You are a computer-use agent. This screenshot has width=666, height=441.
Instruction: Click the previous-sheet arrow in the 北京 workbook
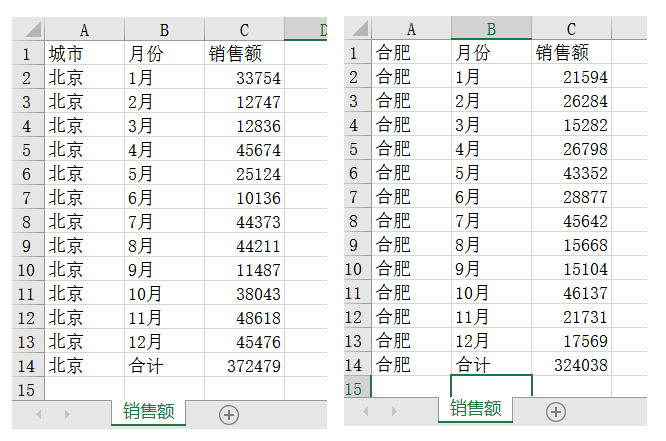[x=39, y=414]
